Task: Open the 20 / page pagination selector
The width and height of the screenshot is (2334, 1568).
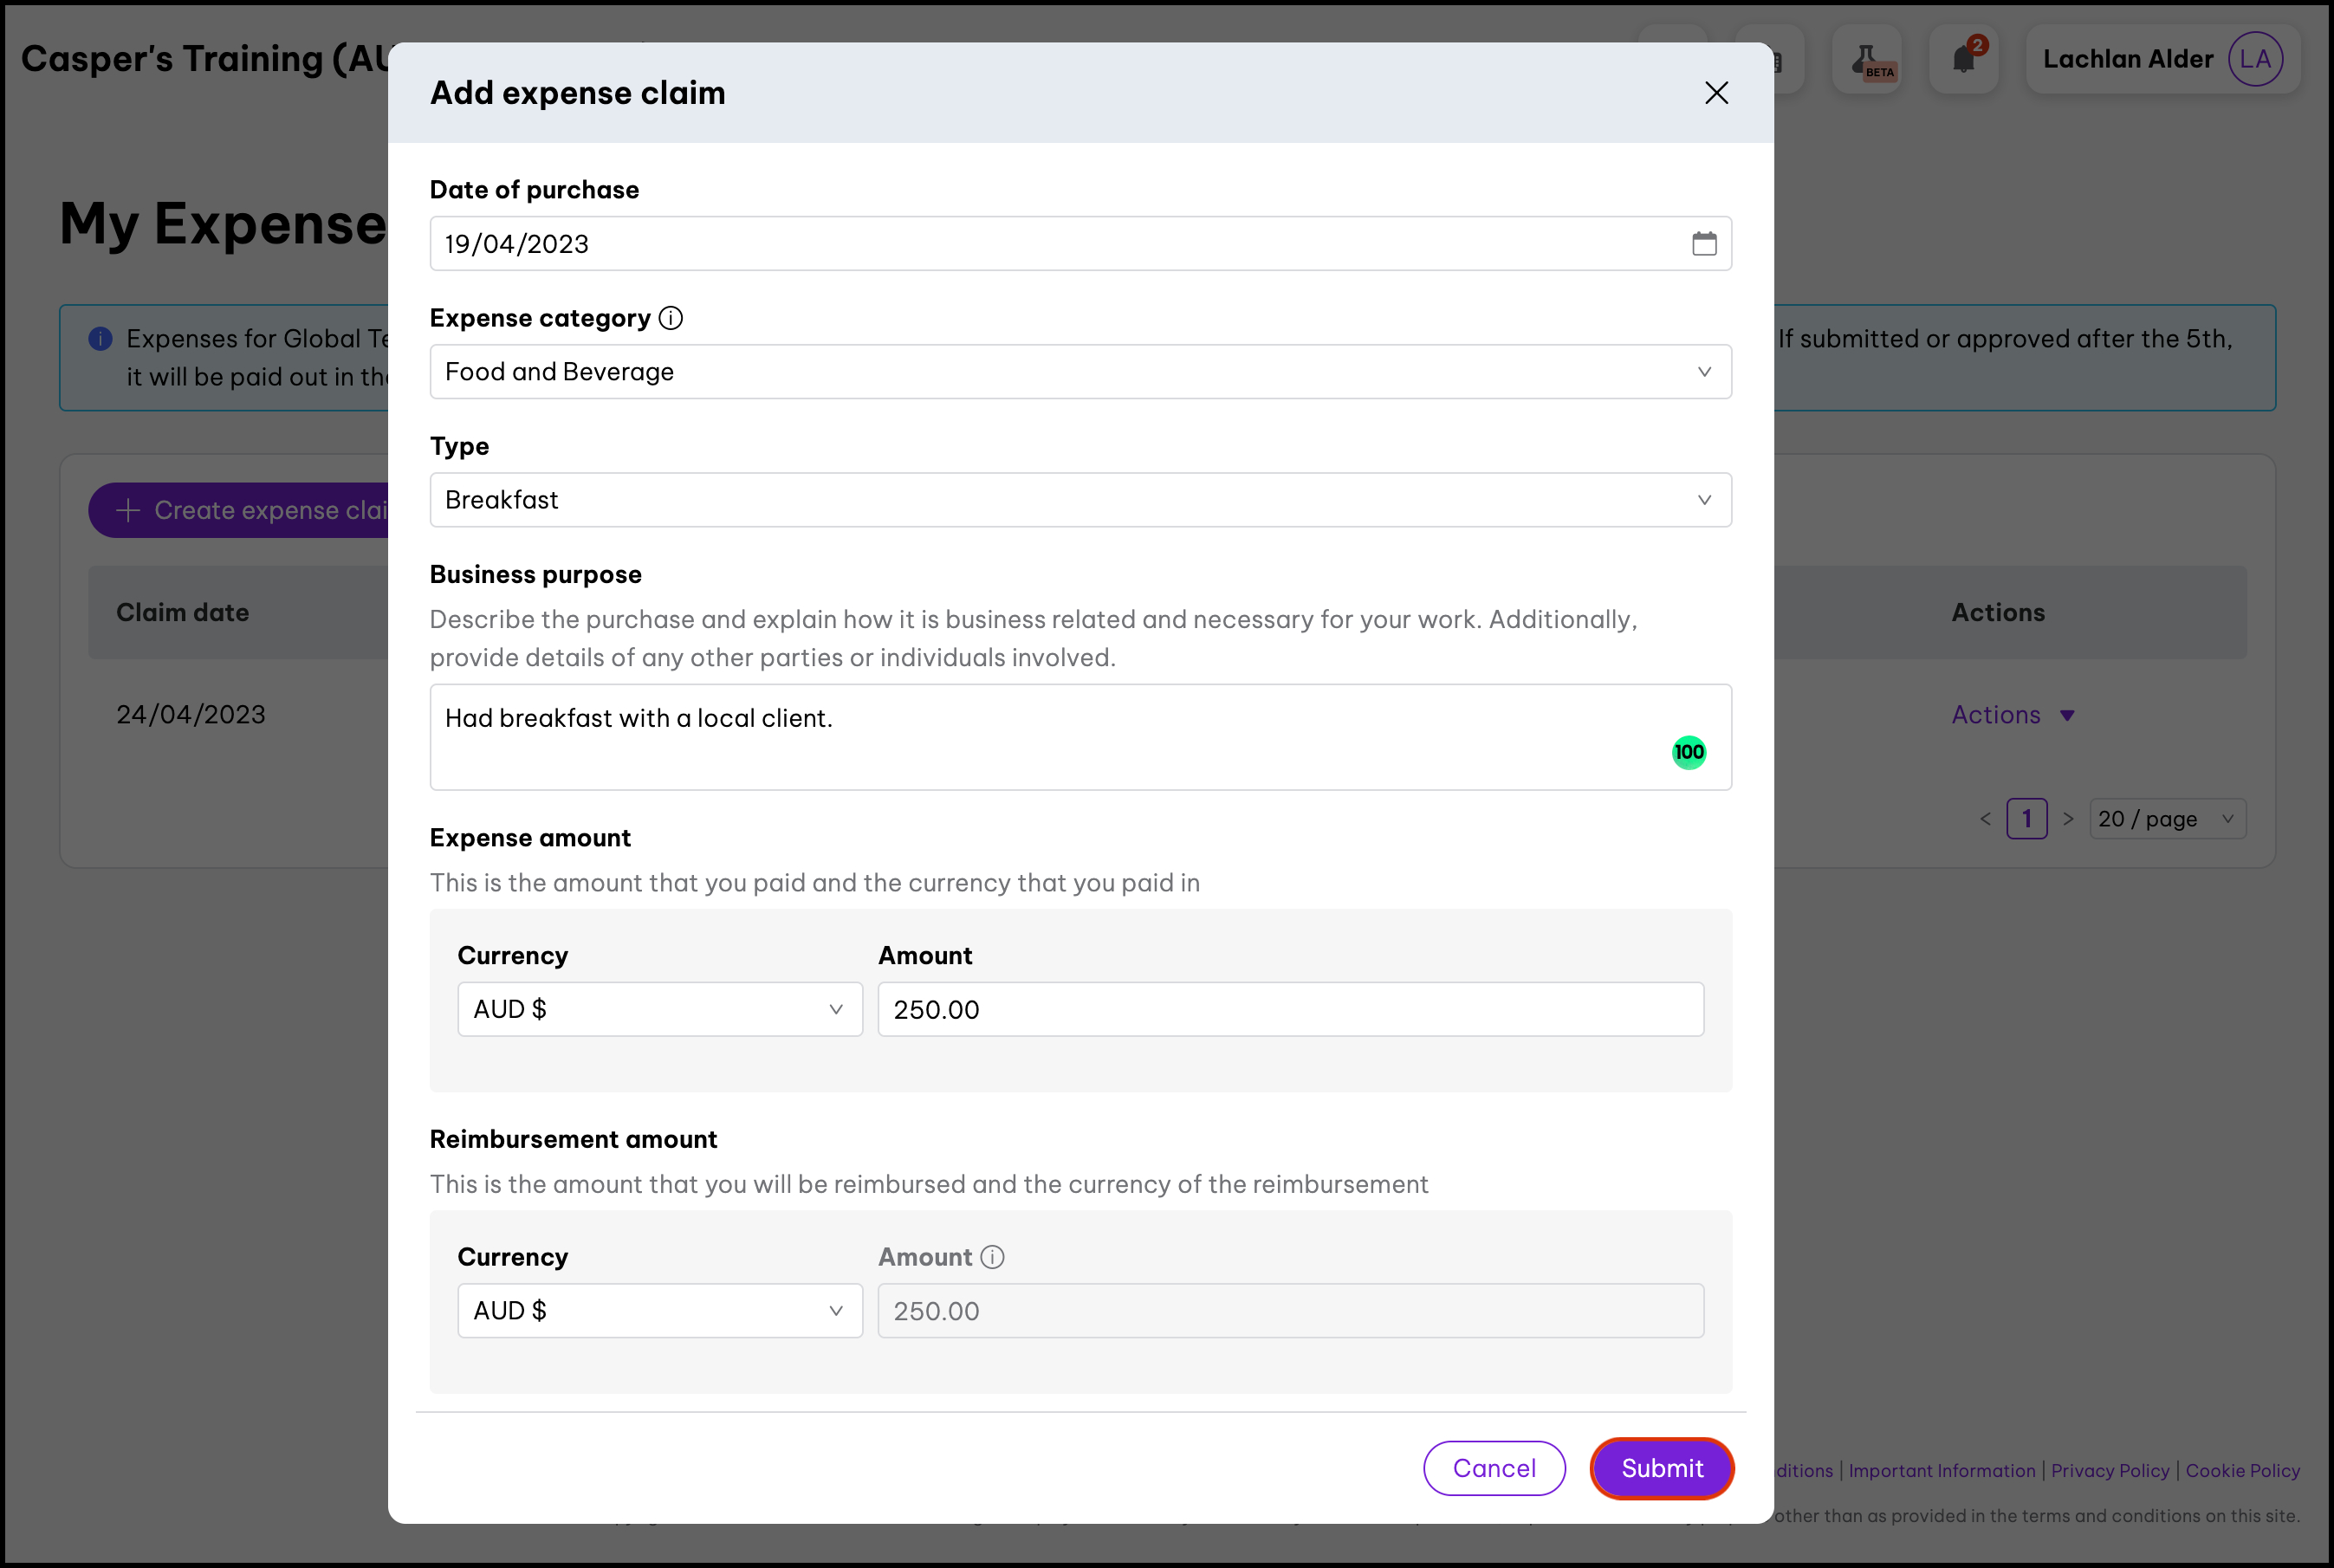Action: (x=2166, y=819)
